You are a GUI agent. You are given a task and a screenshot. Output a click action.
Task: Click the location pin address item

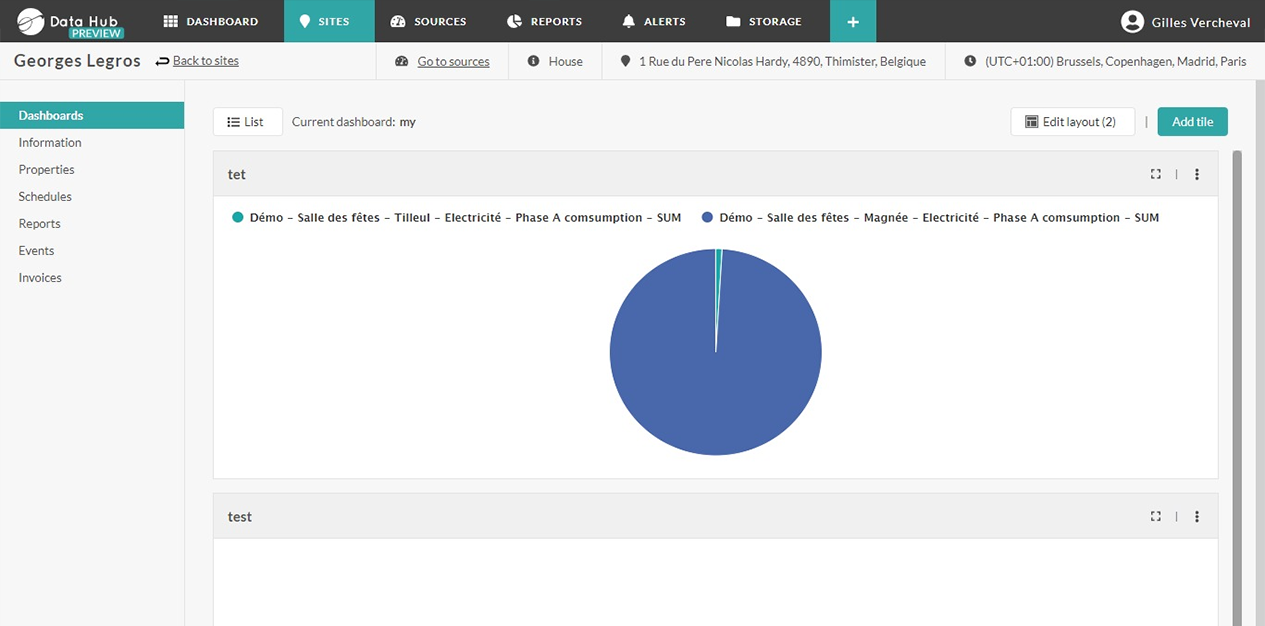coord(773,61)
